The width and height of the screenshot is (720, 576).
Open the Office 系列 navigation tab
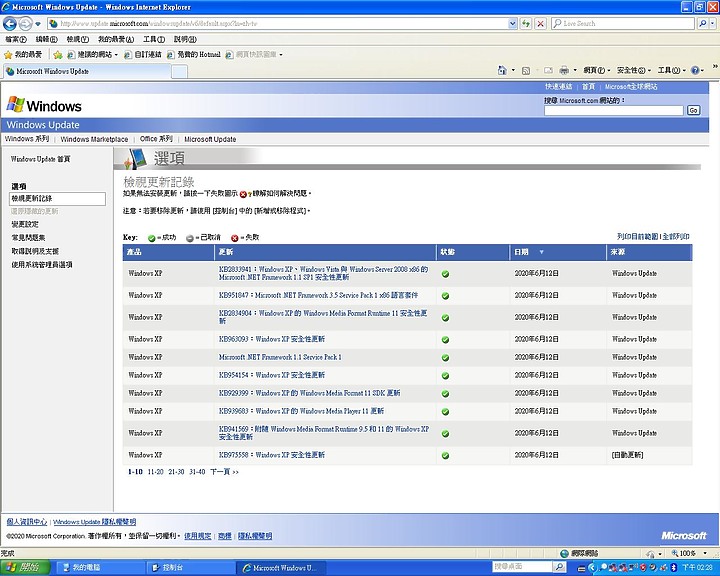(156, 139)
